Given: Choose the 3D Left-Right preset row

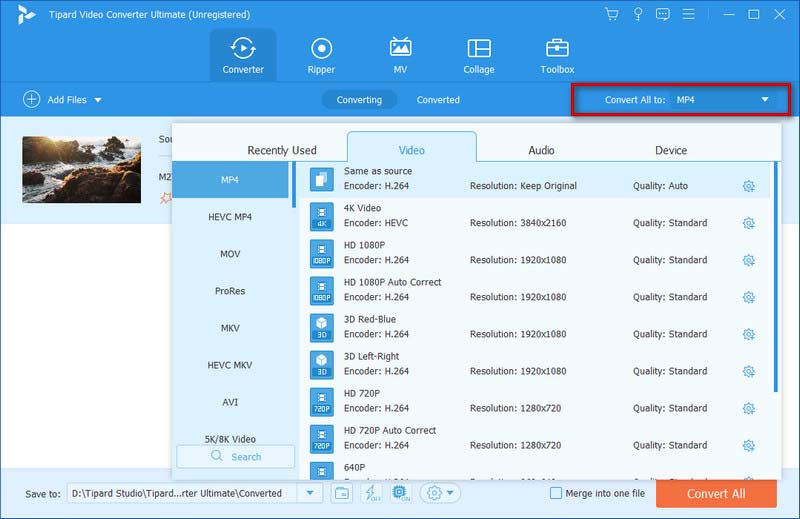Looking at the screenshot, I should click(x=534, y=364).
